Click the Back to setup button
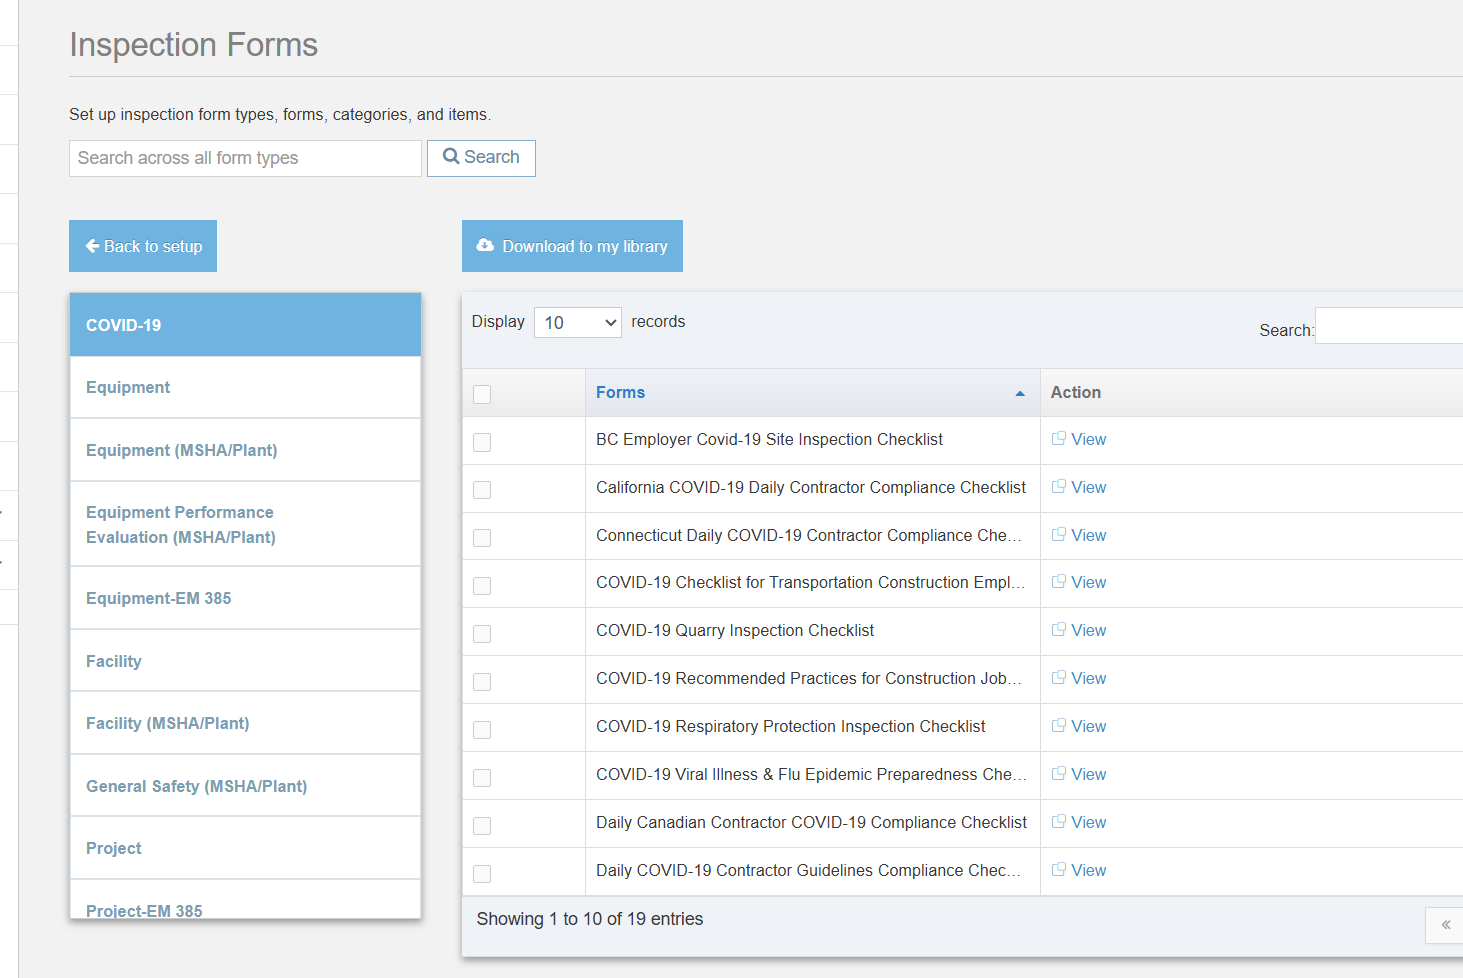Viewport: 1463px width, 978px height. (143, 246)
